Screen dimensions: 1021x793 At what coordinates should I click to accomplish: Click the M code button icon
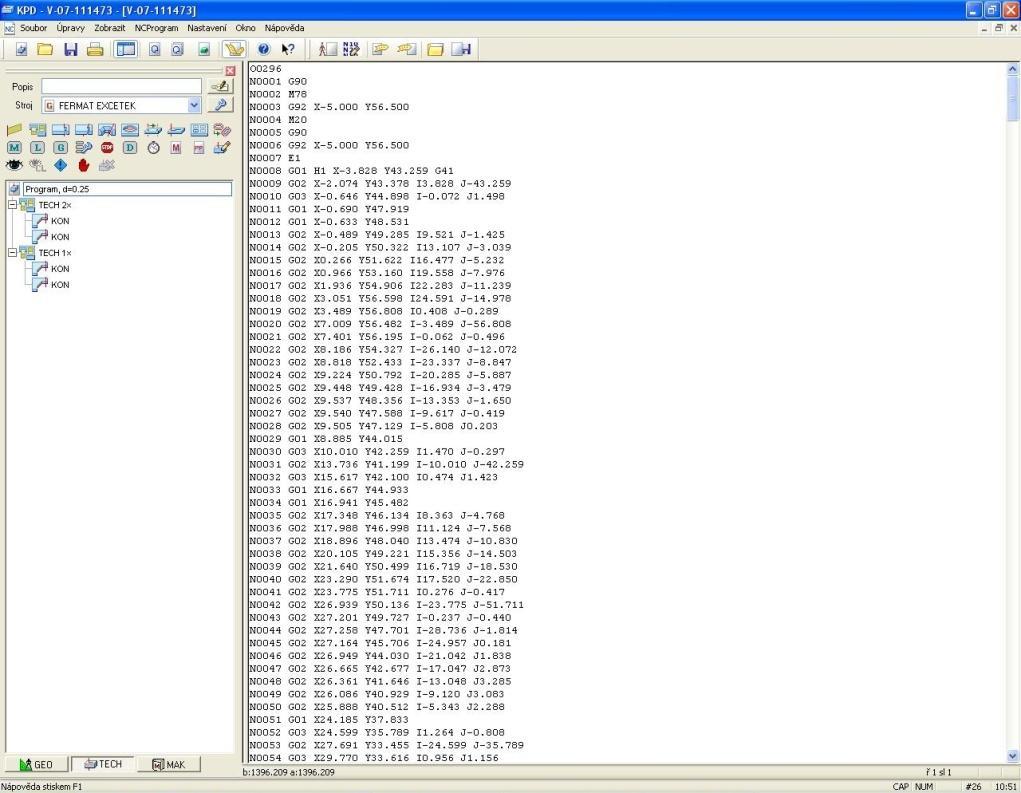coord(14,148)
